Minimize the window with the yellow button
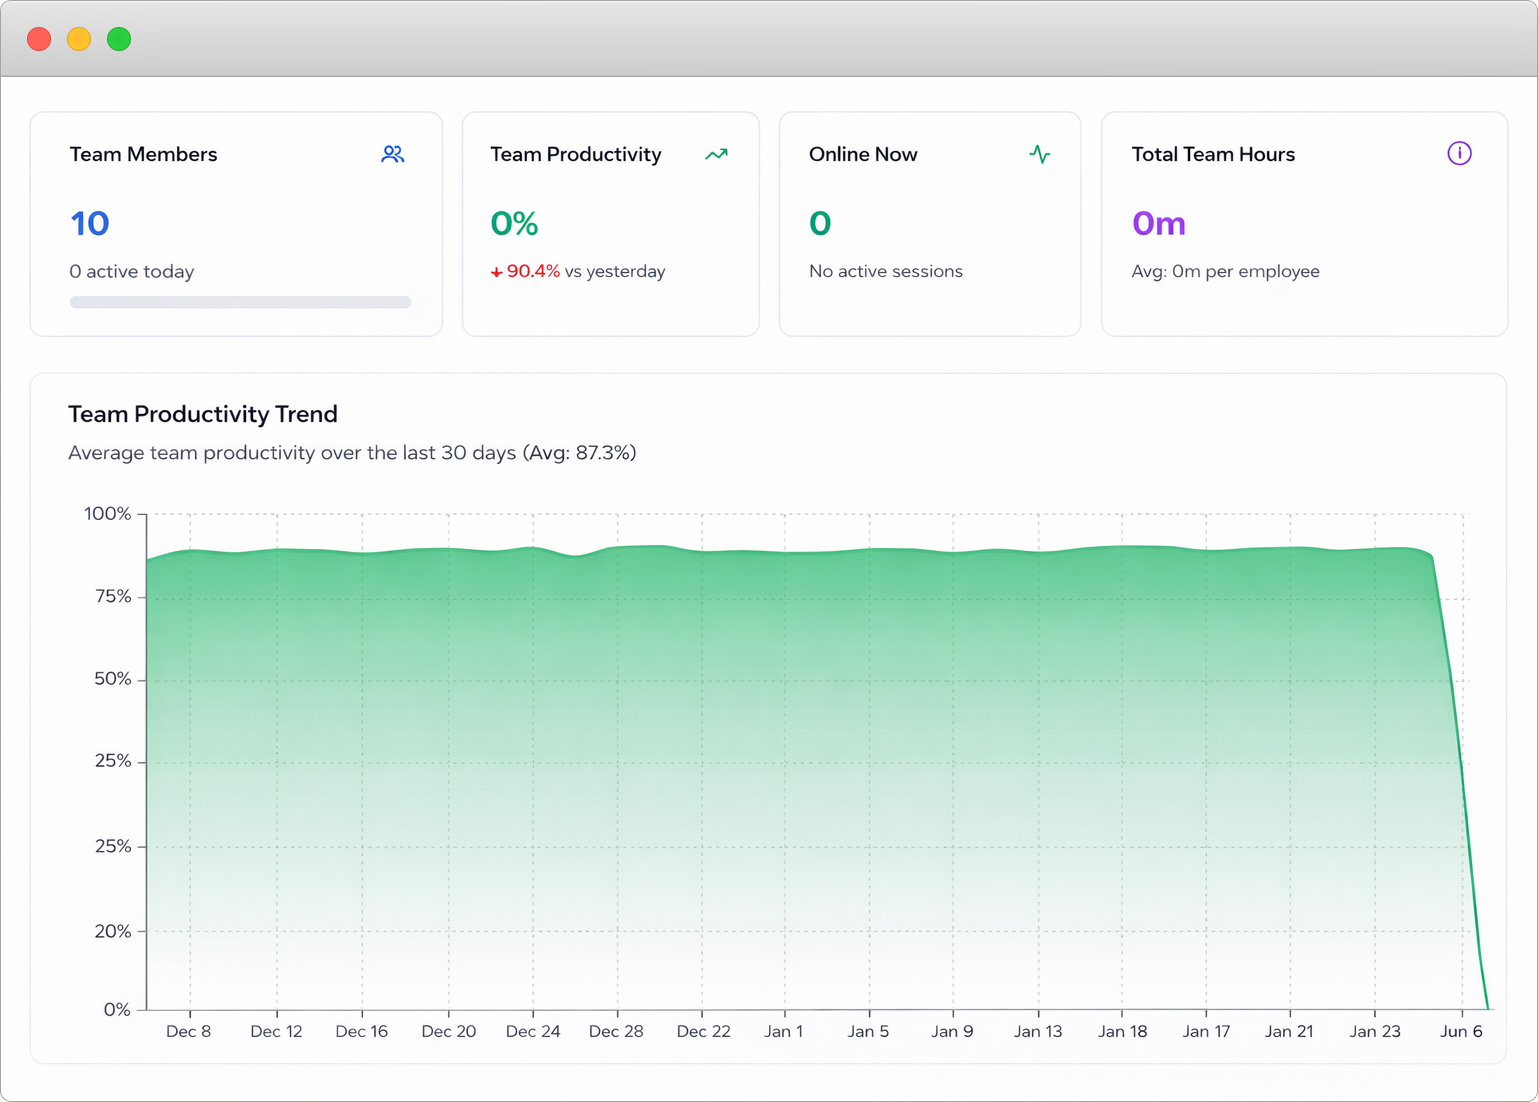 (x=79, y=39)
